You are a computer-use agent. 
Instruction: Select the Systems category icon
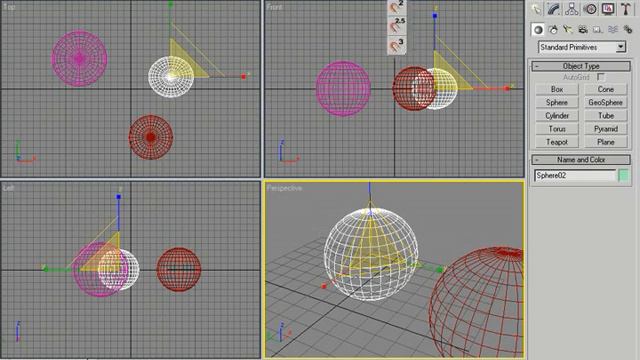(x=627, y=29)
